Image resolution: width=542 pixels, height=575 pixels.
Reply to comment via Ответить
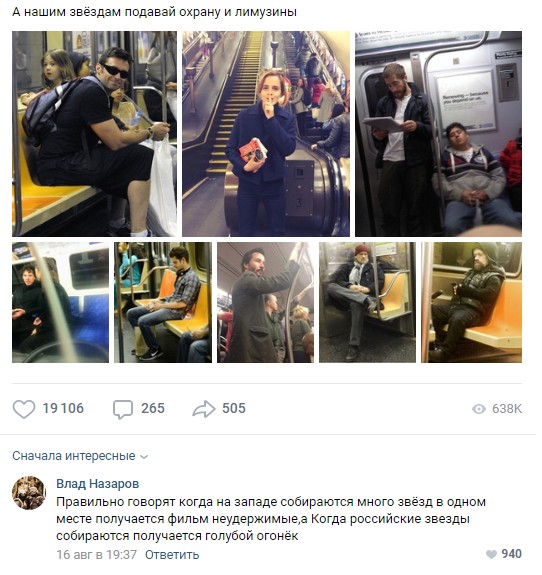click(172, 554)
